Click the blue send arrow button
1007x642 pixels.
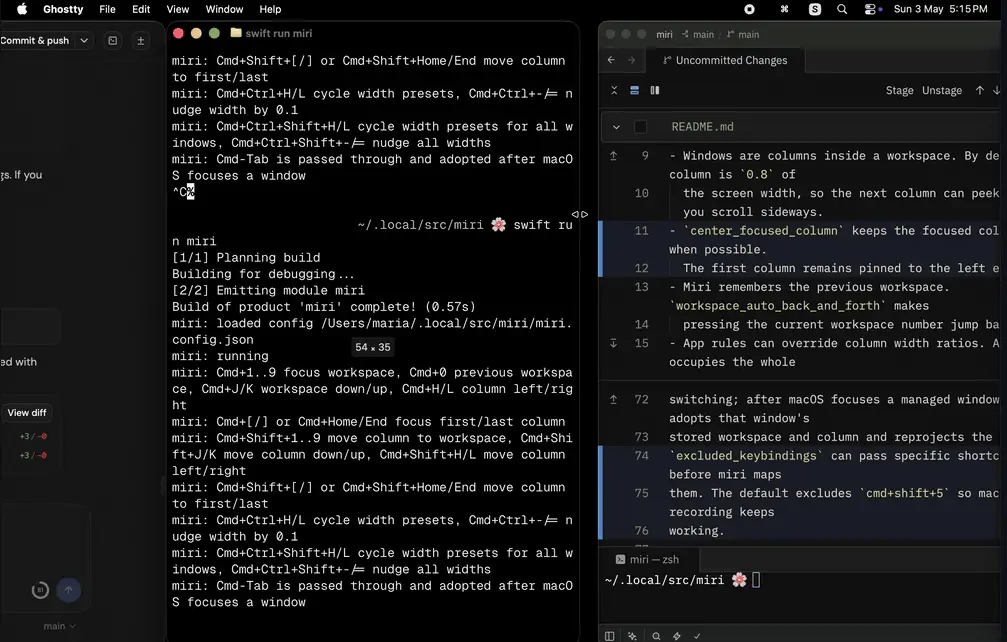tap(69, 590)
